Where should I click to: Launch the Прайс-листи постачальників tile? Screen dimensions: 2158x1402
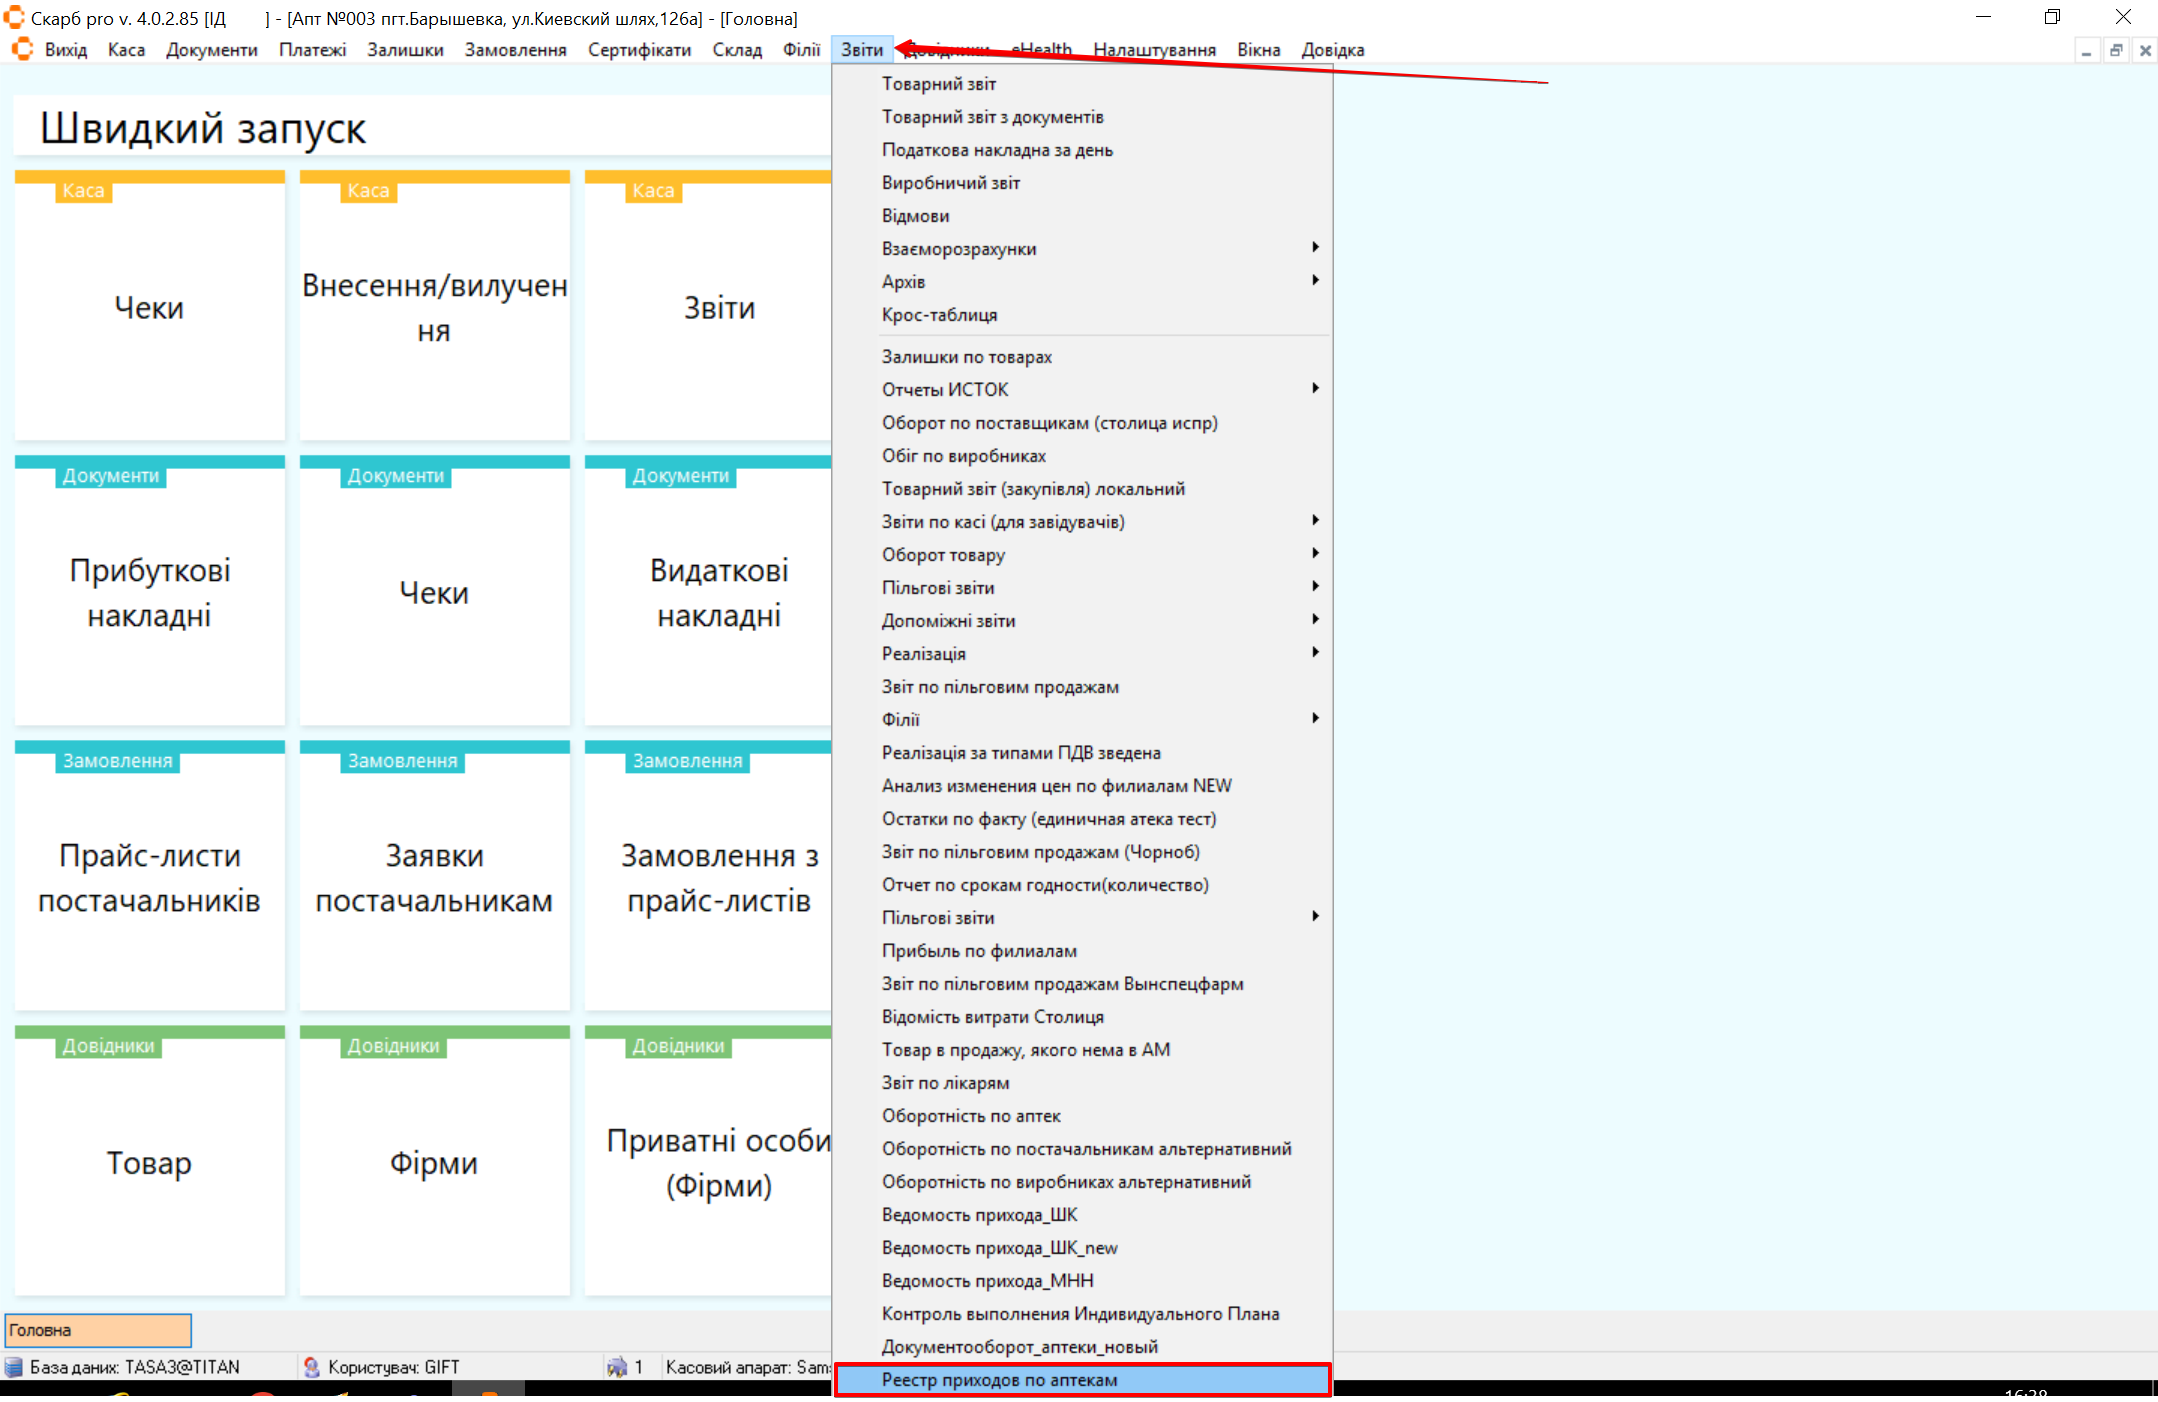(150, 877)
